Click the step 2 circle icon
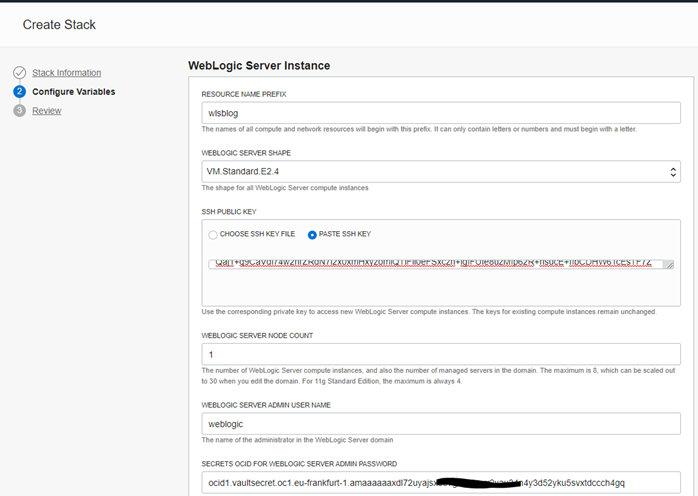 20,92
